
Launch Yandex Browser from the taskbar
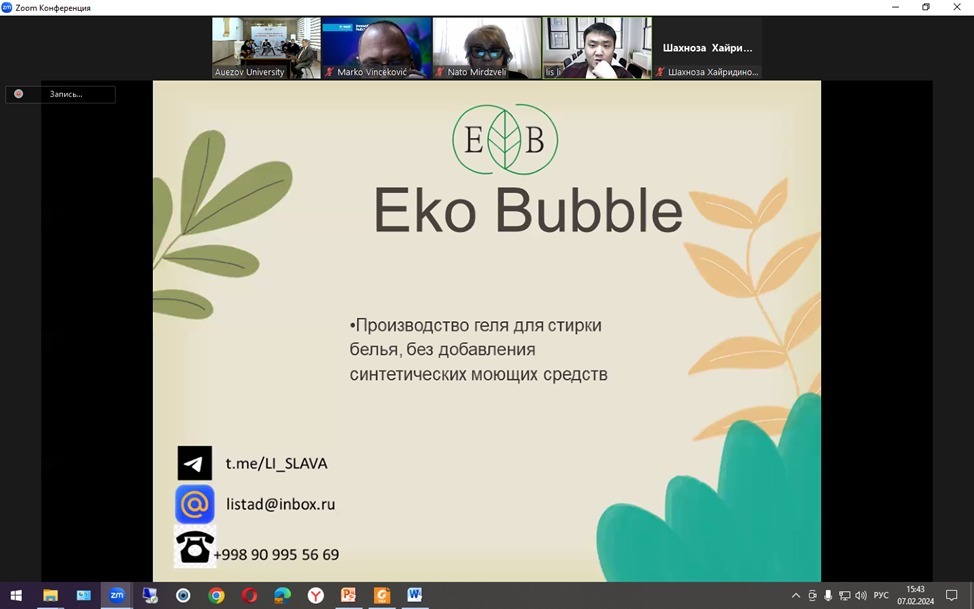coord(316,595)
